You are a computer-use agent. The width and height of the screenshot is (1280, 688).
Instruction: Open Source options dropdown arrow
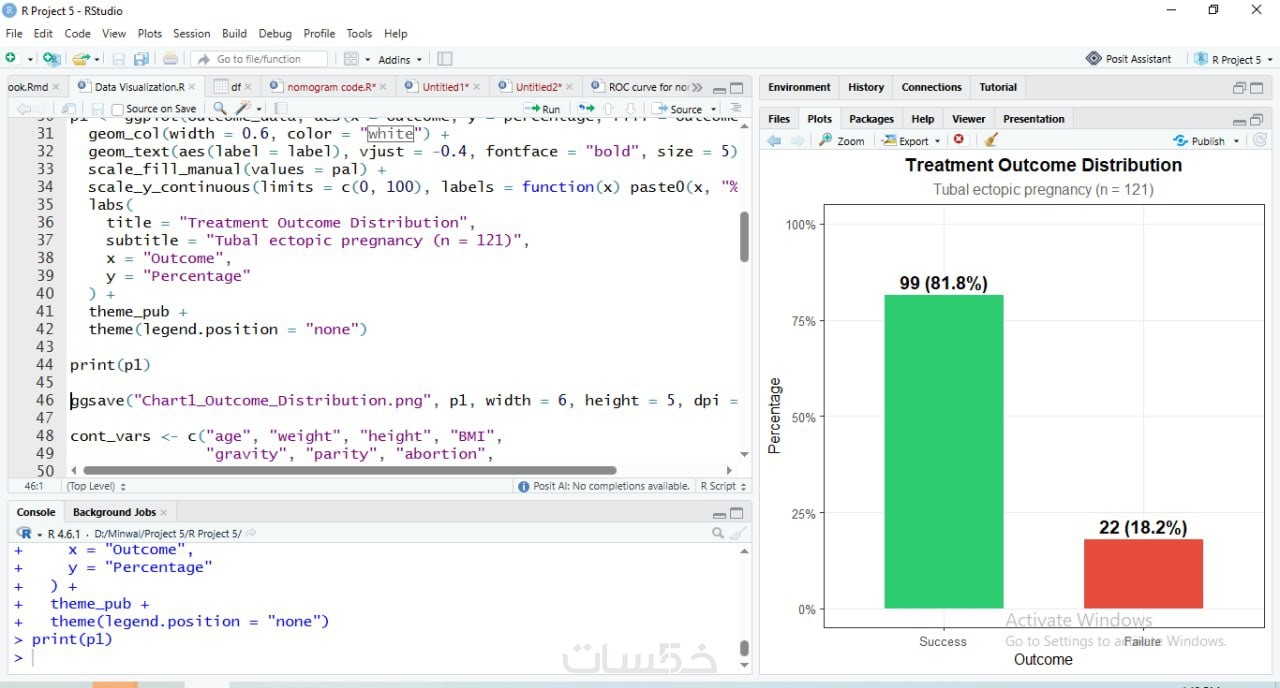click(713, 109)
